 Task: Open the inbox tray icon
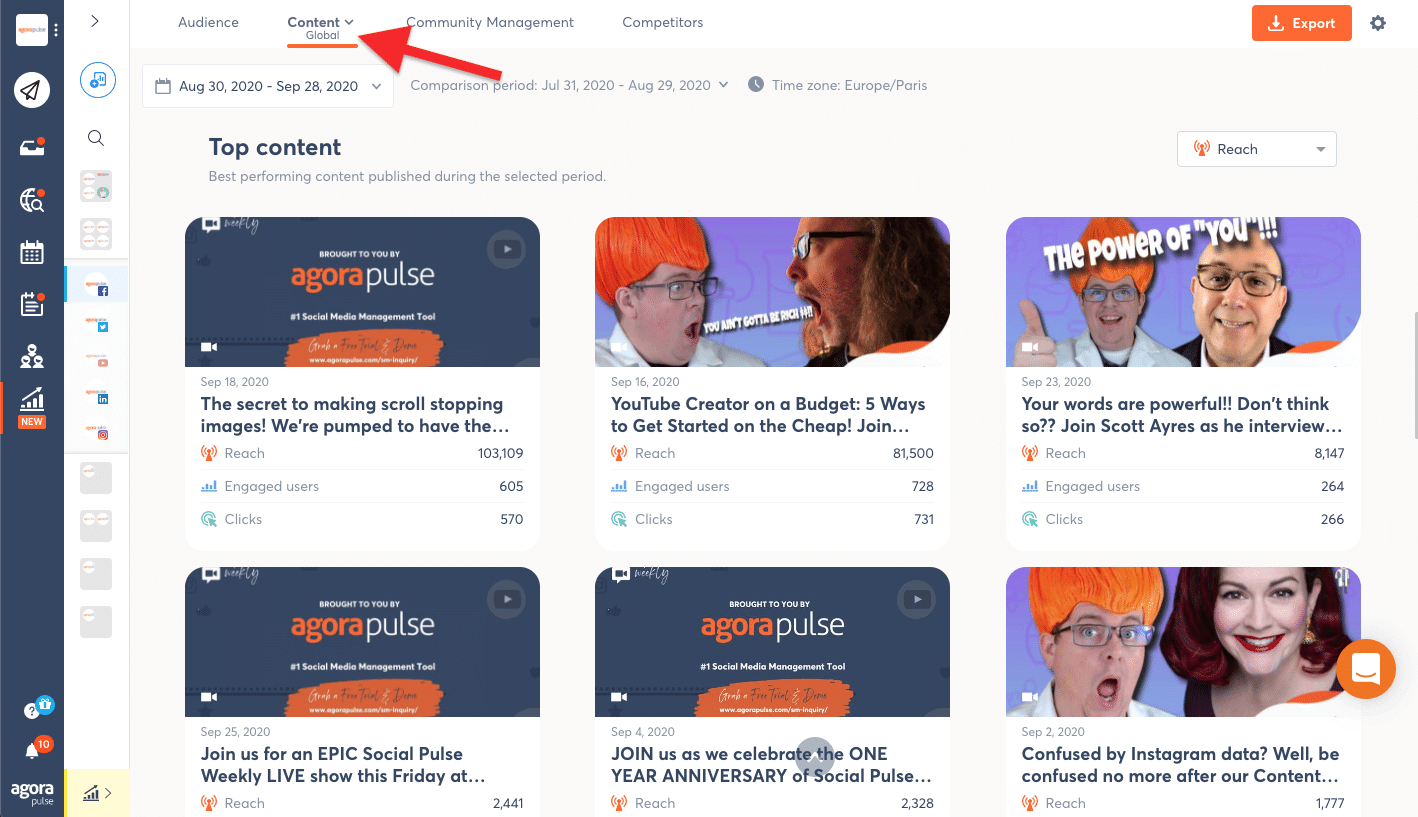coord(32,147)
